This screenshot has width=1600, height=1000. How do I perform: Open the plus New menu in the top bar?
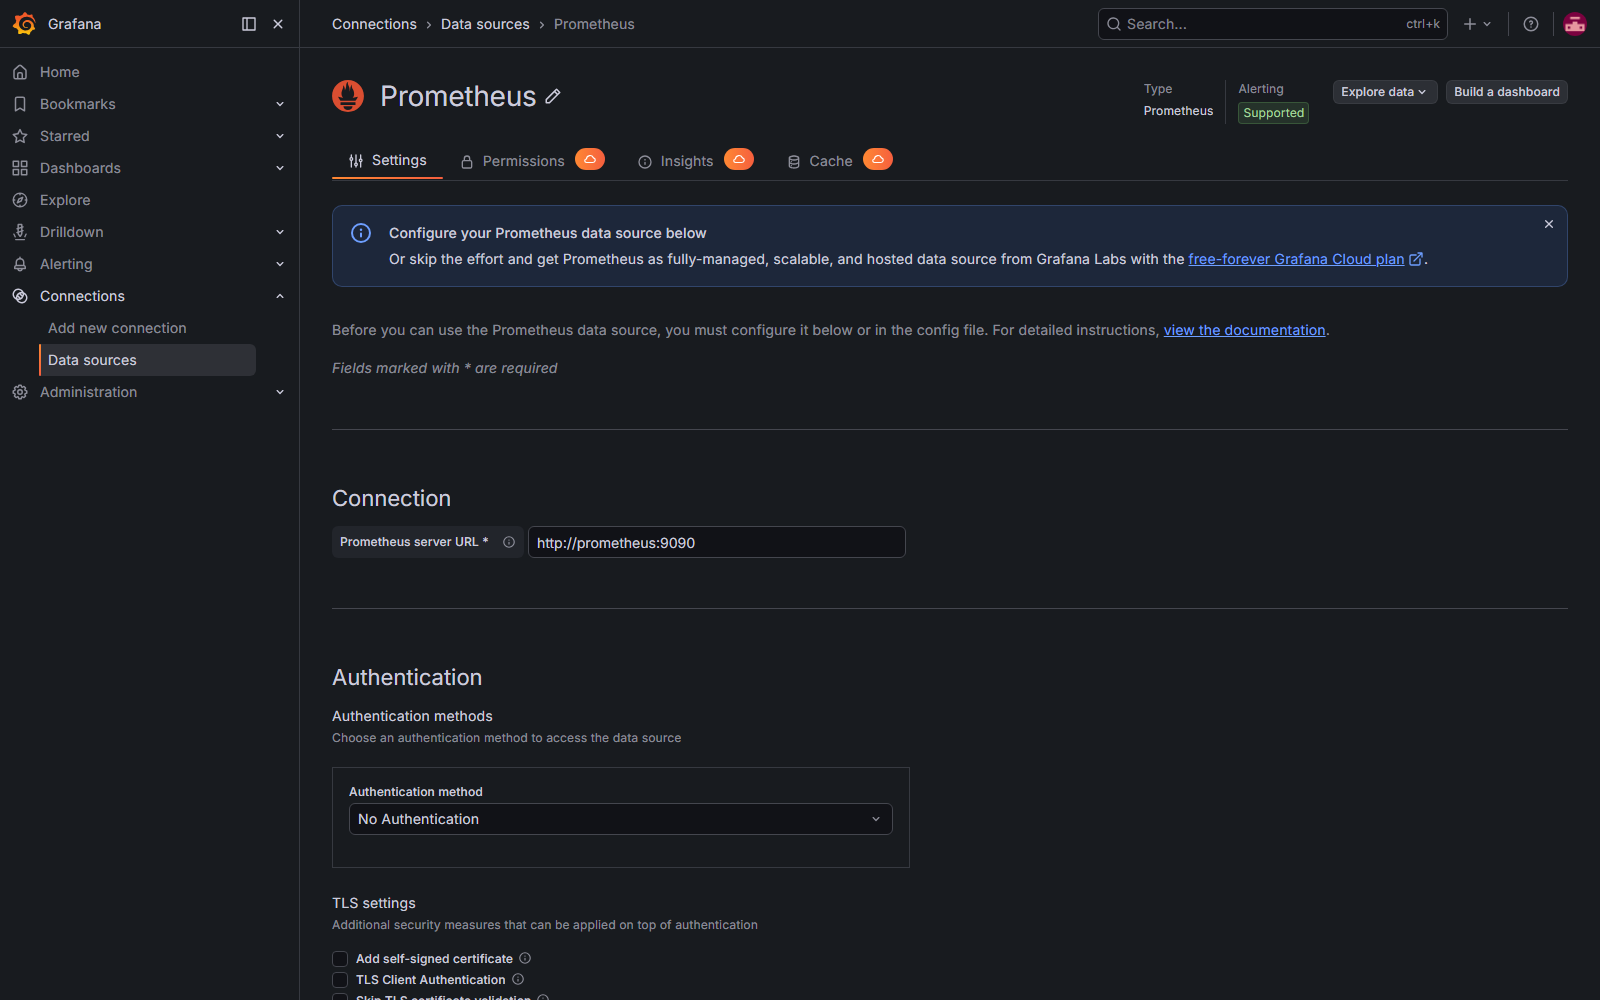1477,24
